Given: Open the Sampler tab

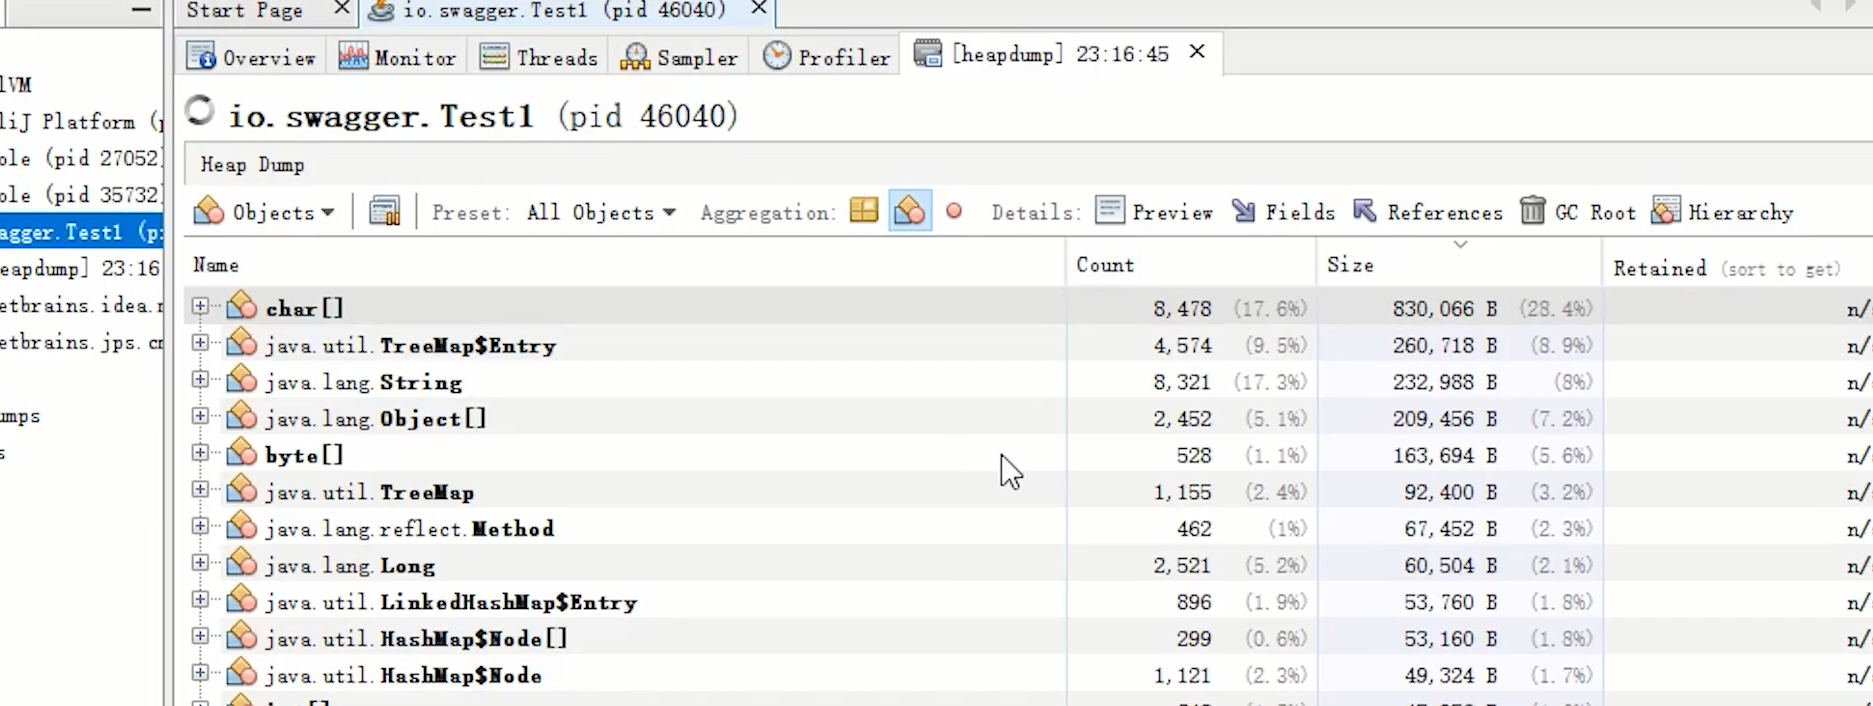Looking at the screenshot, I should coord(679,57).
